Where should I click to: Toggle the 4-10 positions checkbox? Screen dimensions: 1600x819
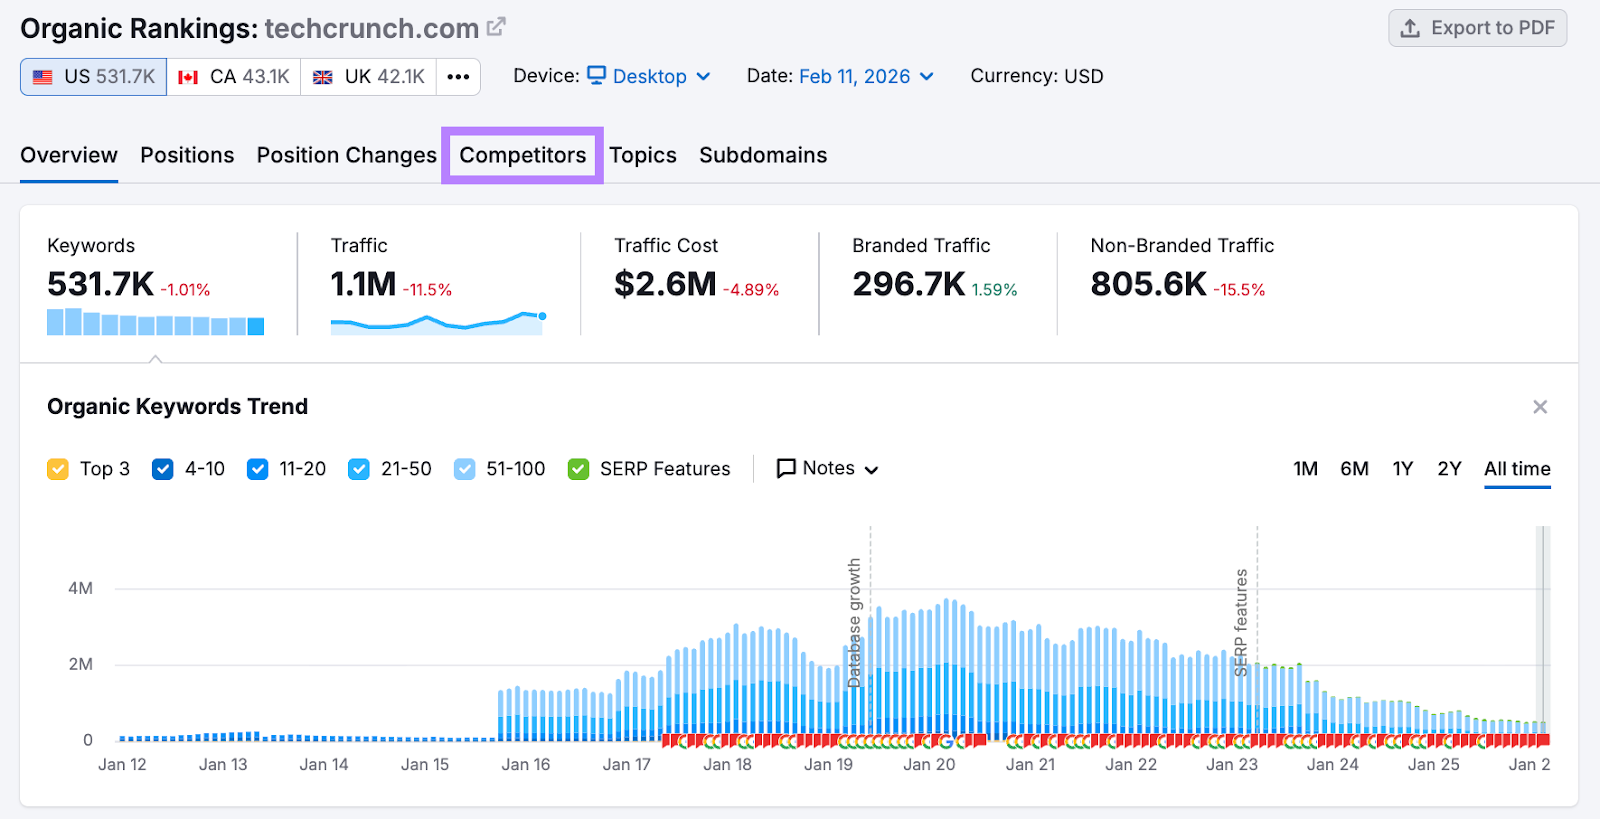click(163, 469)
